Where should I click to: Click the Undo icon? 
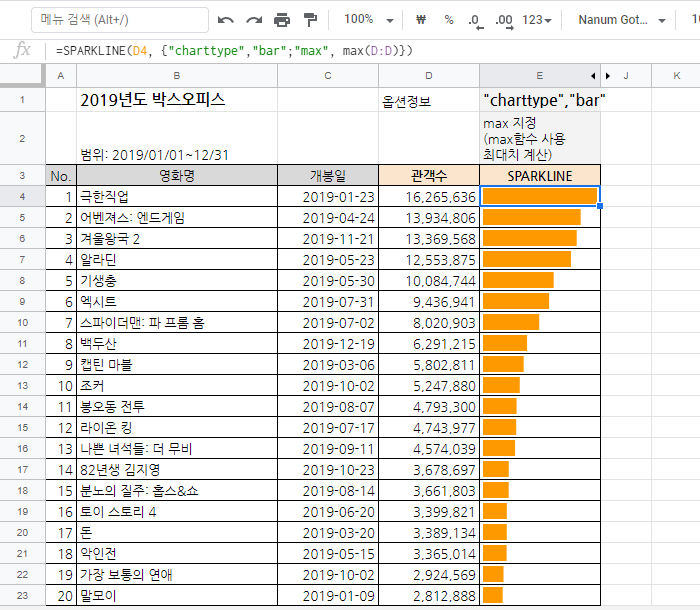pyautogui.click(x=226, y=20)
